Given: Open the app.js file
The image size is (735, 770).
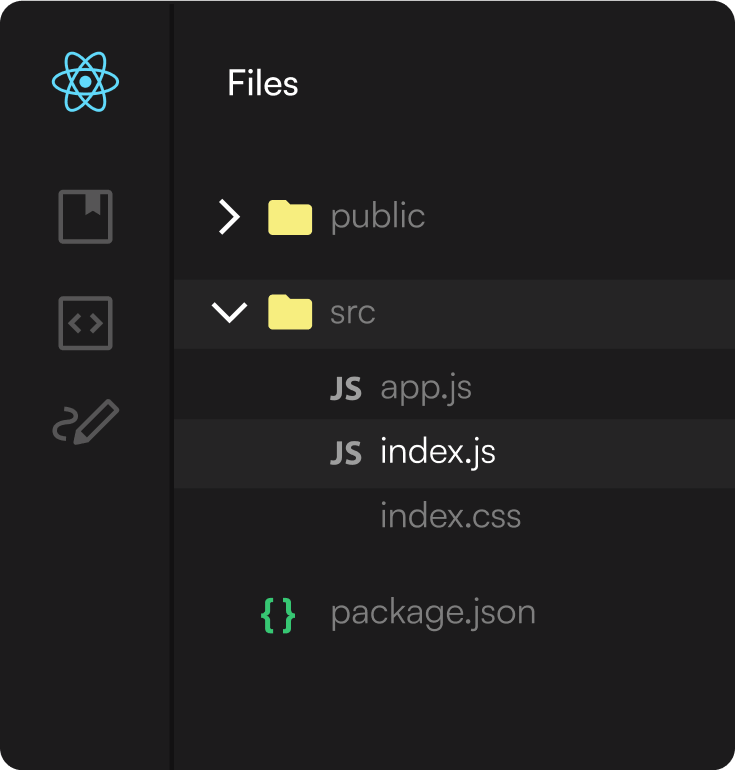Looking at the screenshot, I should [425, 388].
